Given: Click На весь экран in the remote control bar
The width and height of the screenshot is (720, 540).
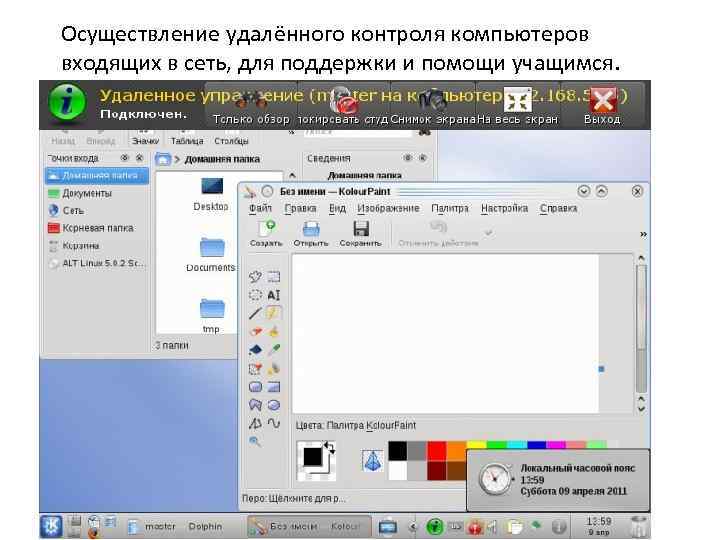Looking at the screenshot, I should [518, 106].
